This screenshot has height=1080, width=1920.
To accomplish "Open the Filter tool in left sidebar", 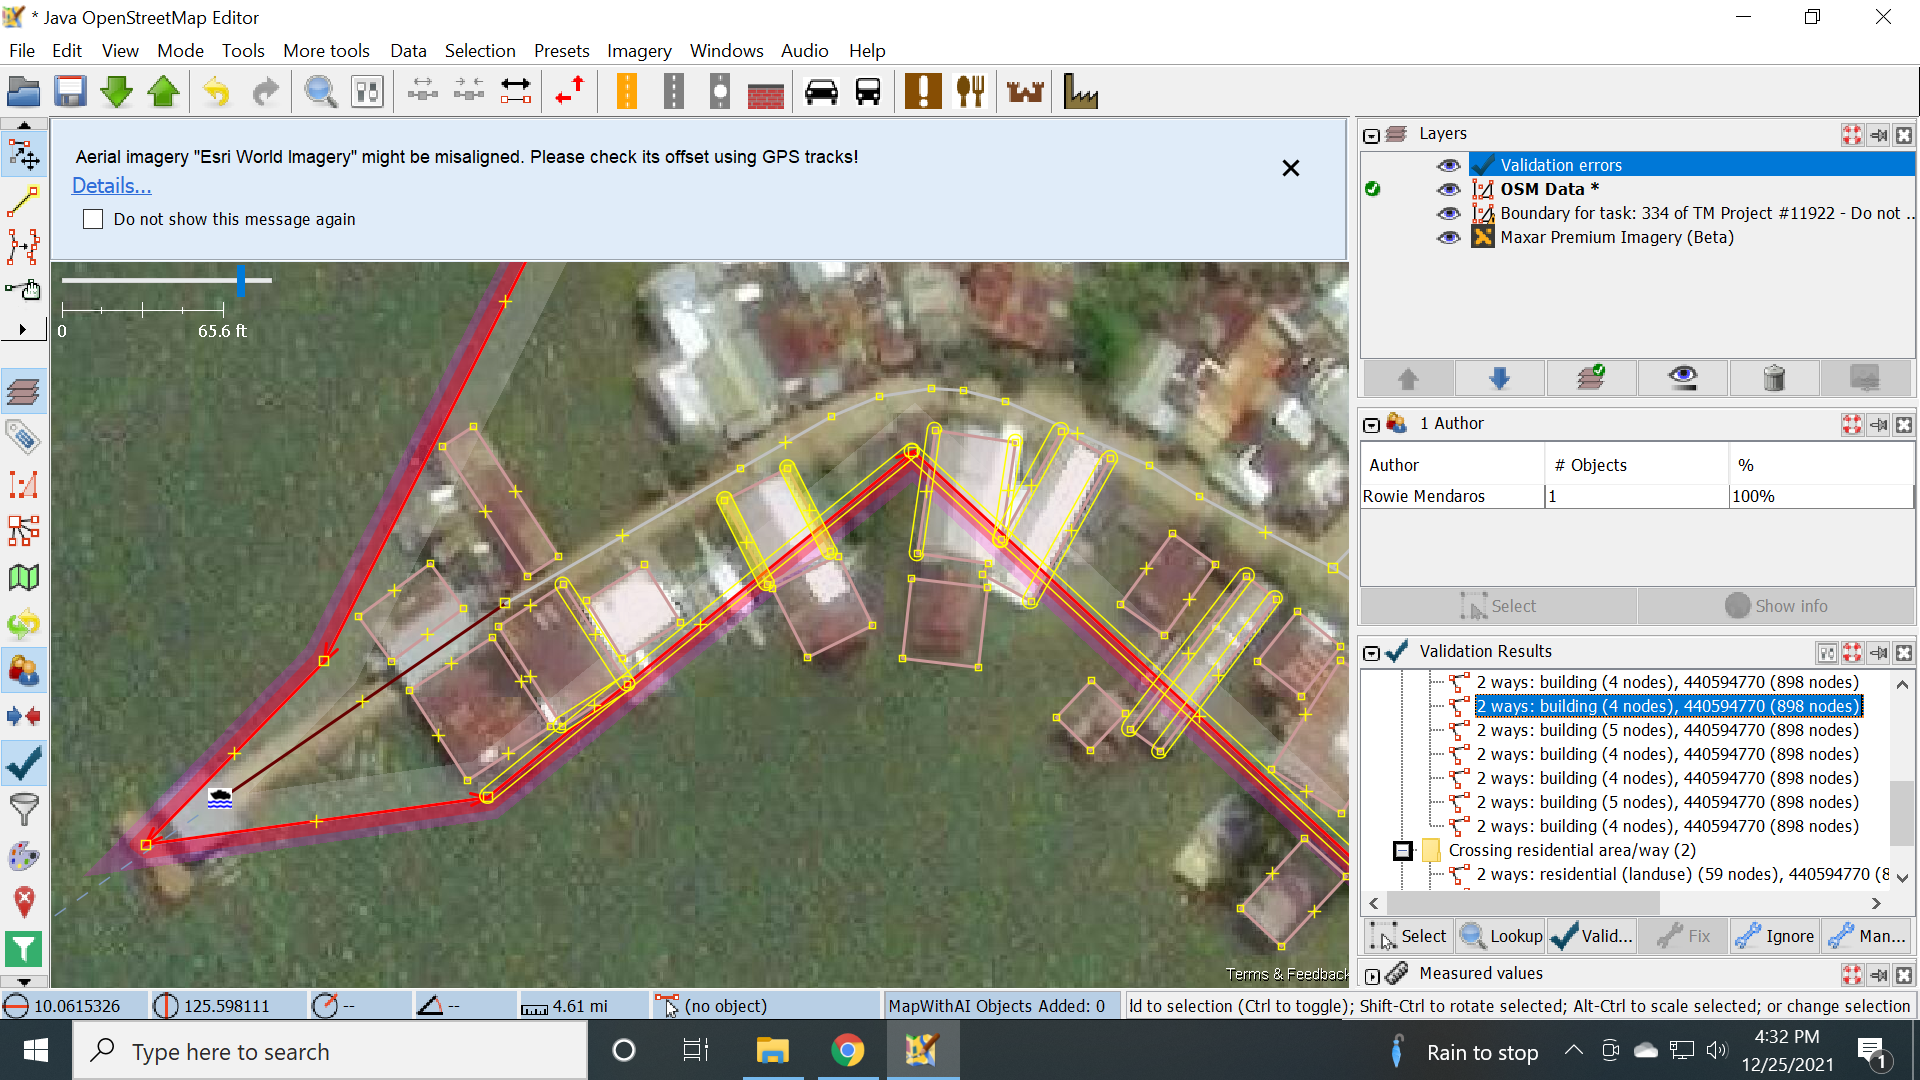I will click(23, 808).
